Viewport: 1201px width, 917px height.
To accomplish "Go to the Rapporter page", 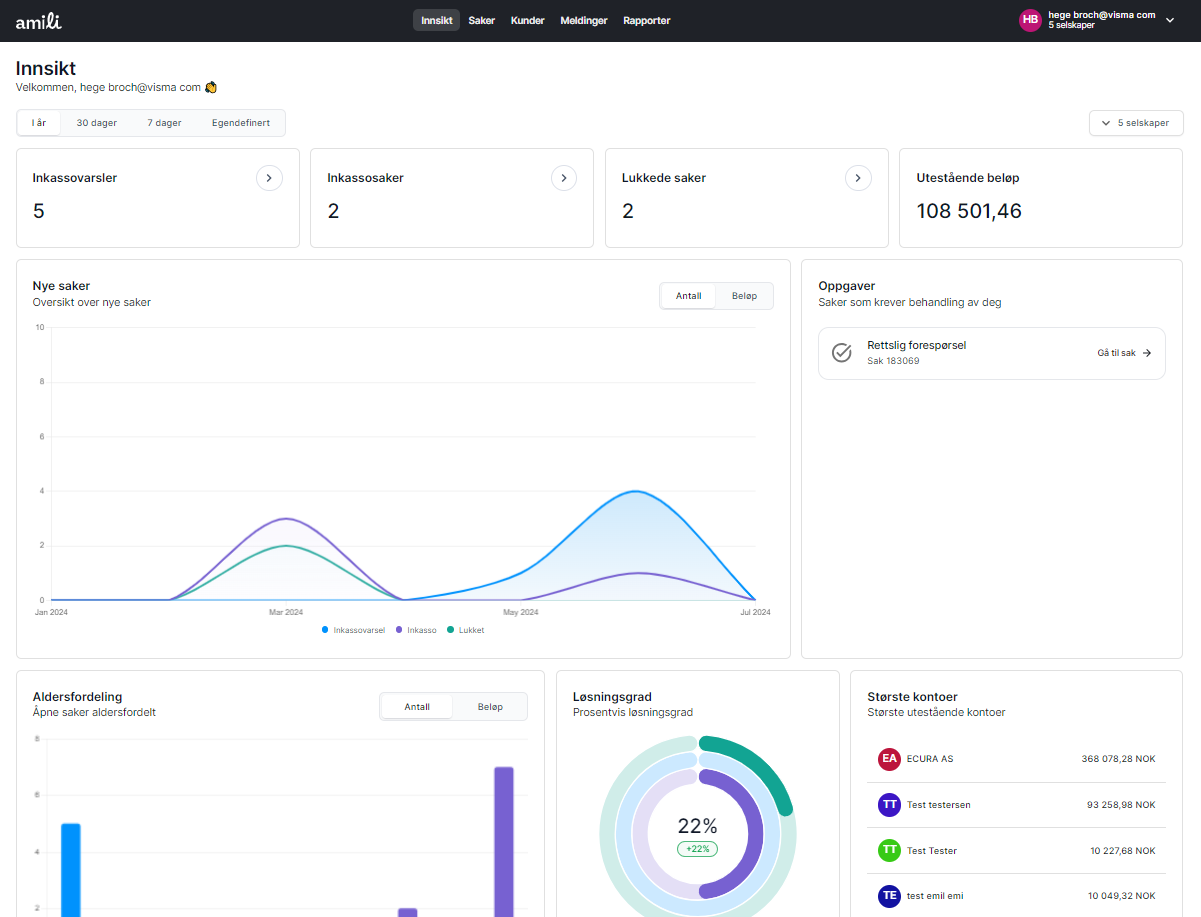I will coord(646,21).
